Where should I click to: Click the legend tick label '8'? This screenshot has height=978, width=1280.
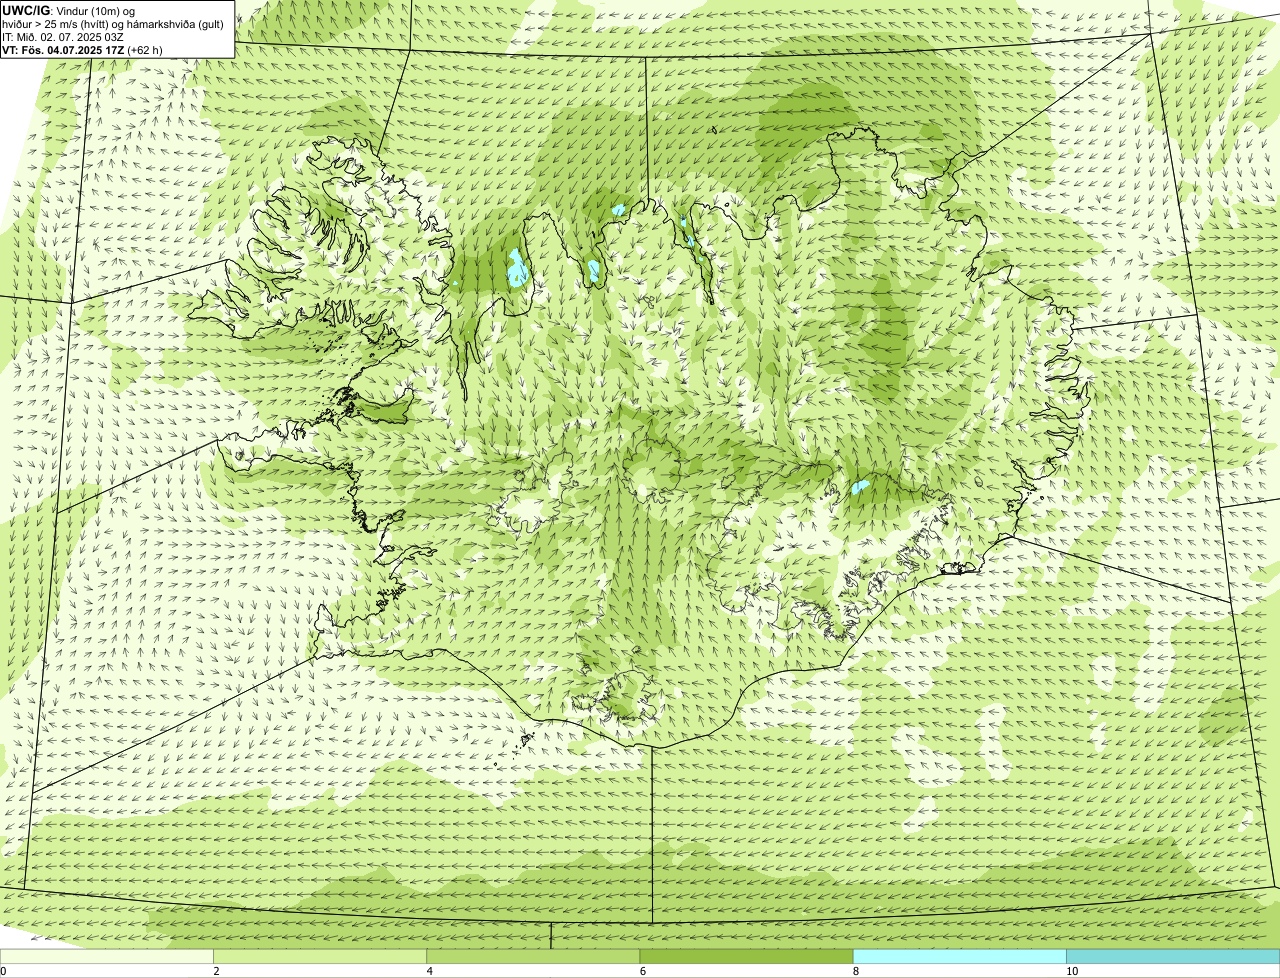click(855, 971)
